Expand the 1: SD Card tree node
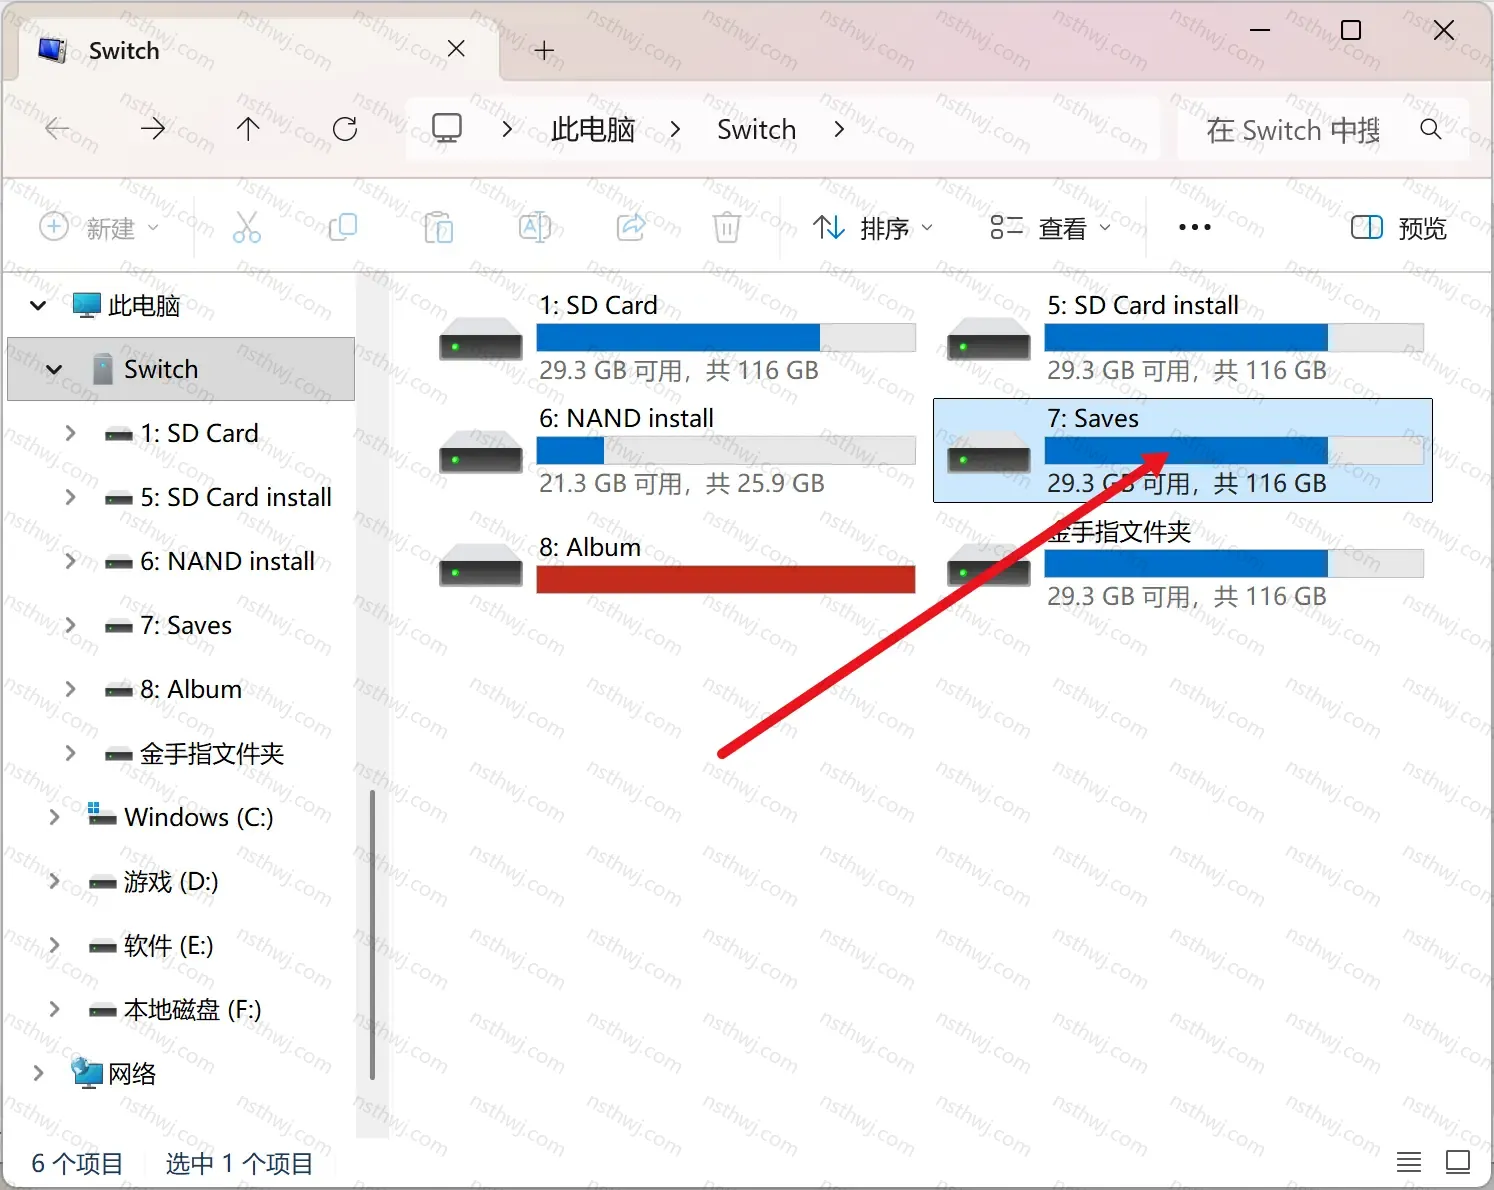Screen dimensions: 1494x1190 tap(70, 433)
